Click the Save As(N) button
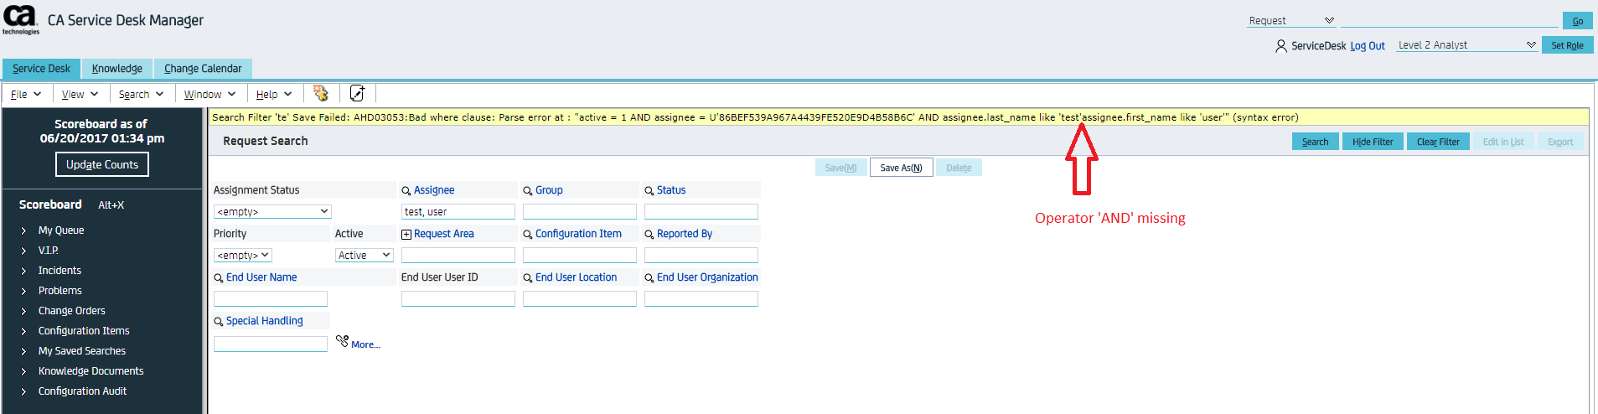 (x=901, y=168)
